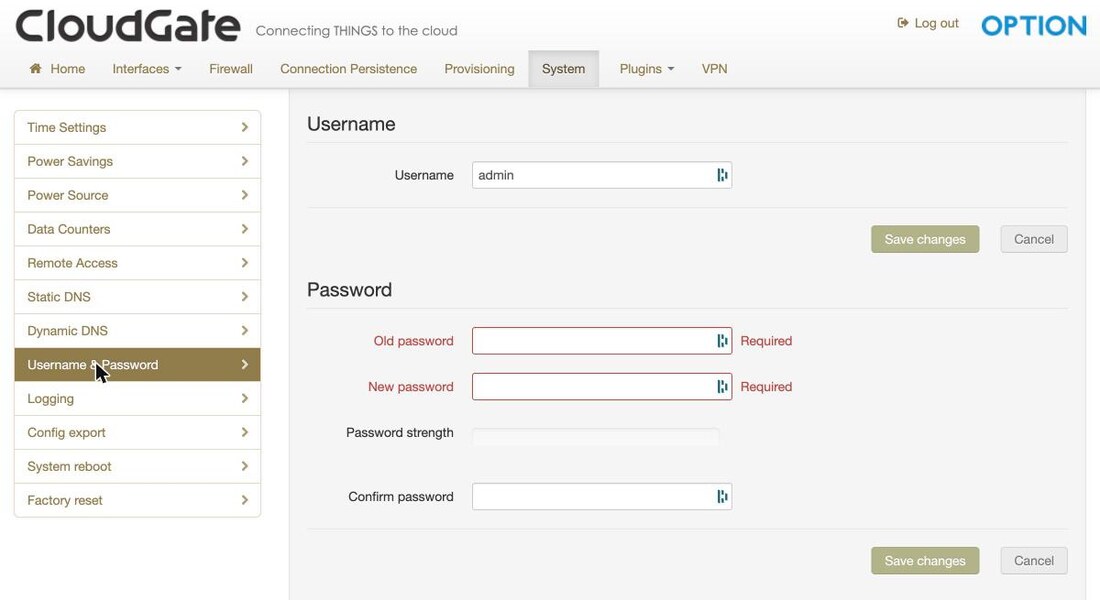The width and height of the screenshot is (1100, 600).
Task: Open the Firewall tab
Action: pyautogui.click(x=231, y=69)
